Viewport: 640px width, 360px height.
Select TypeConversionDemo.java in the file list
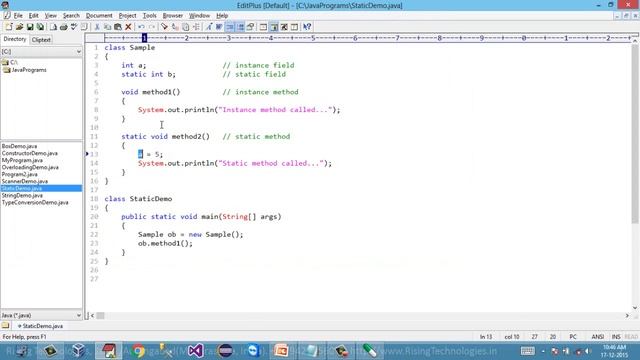35,202
